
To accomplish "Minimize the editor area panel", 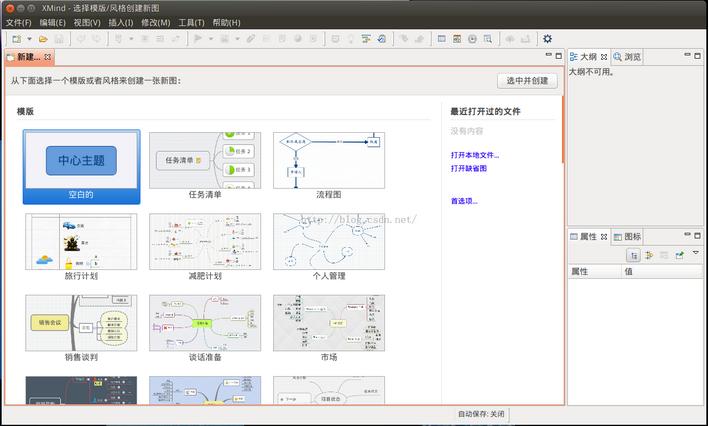I will [548, 55].
